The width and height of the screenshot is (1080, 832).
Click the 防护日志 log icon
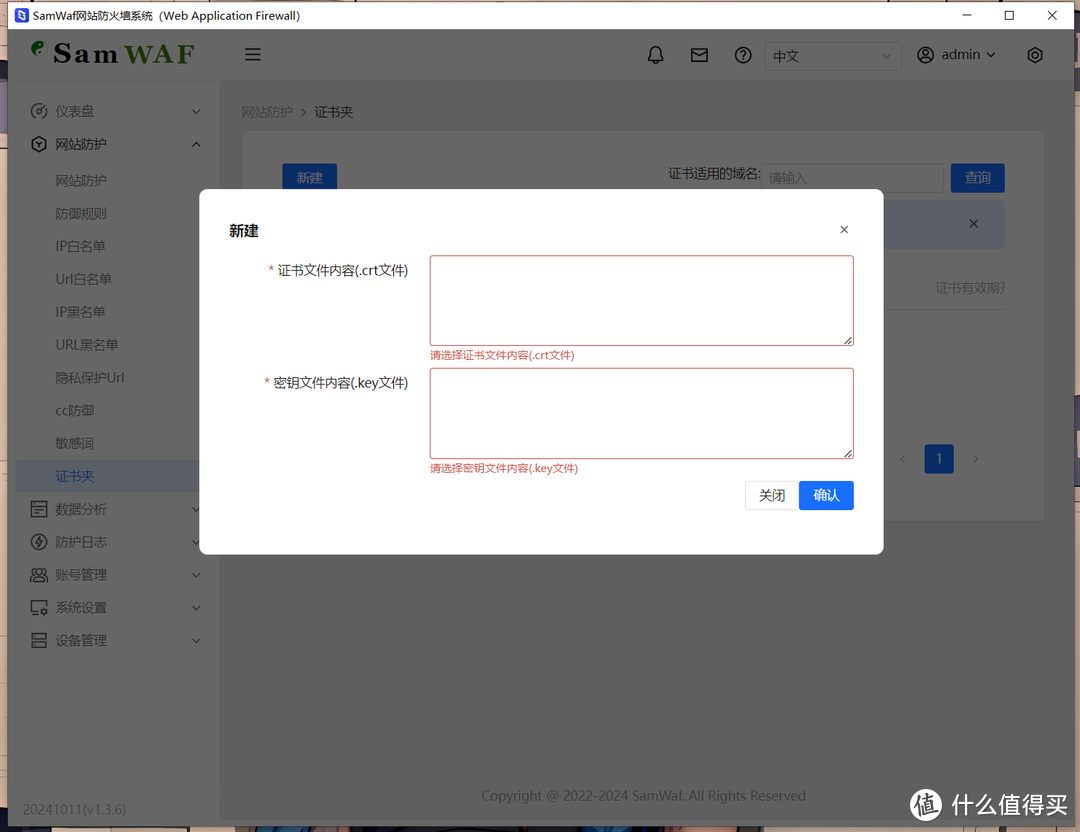[37, 542]
